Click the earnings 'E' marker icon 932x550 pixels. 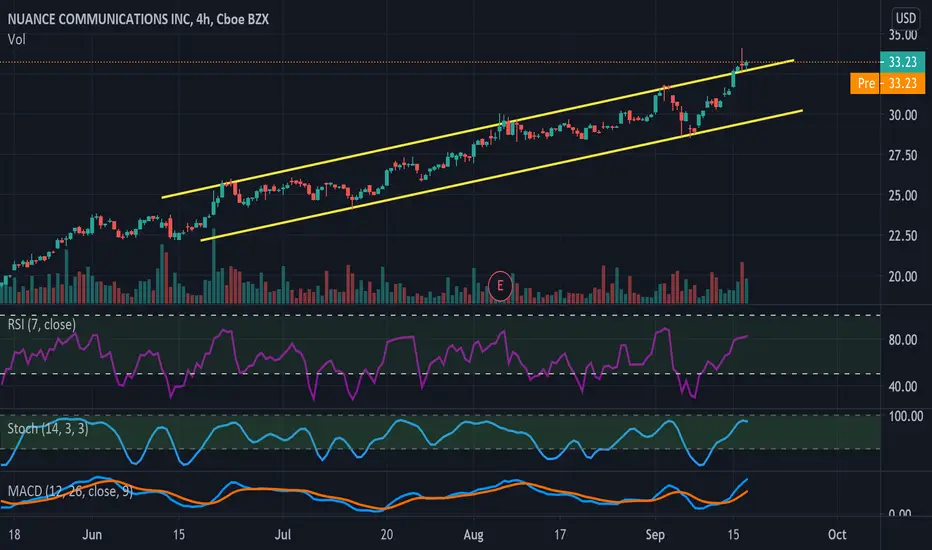tap(500, 286)
